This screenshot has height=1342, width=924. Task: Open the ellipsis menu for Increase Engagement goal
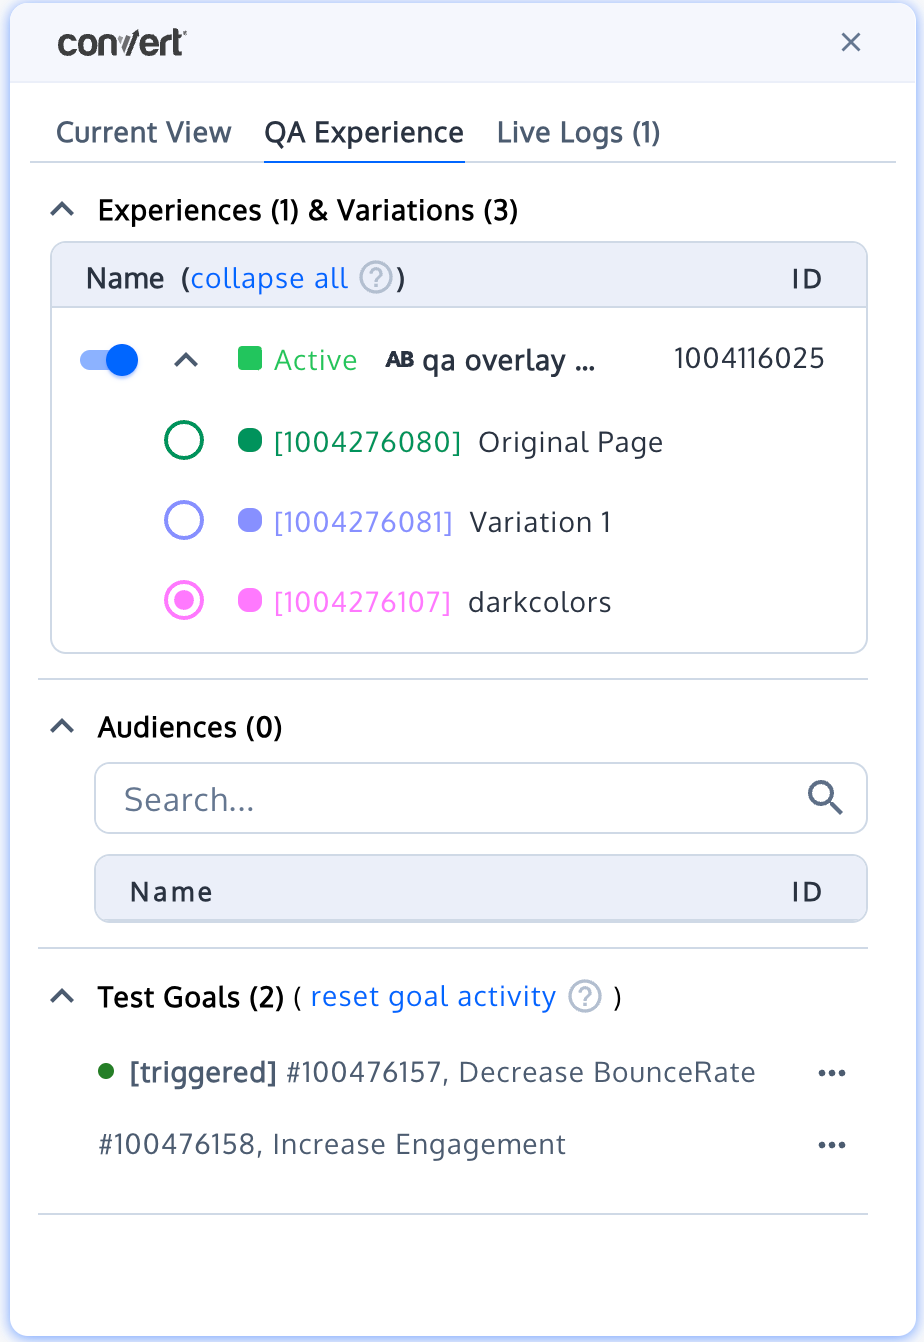[832, 1144]
